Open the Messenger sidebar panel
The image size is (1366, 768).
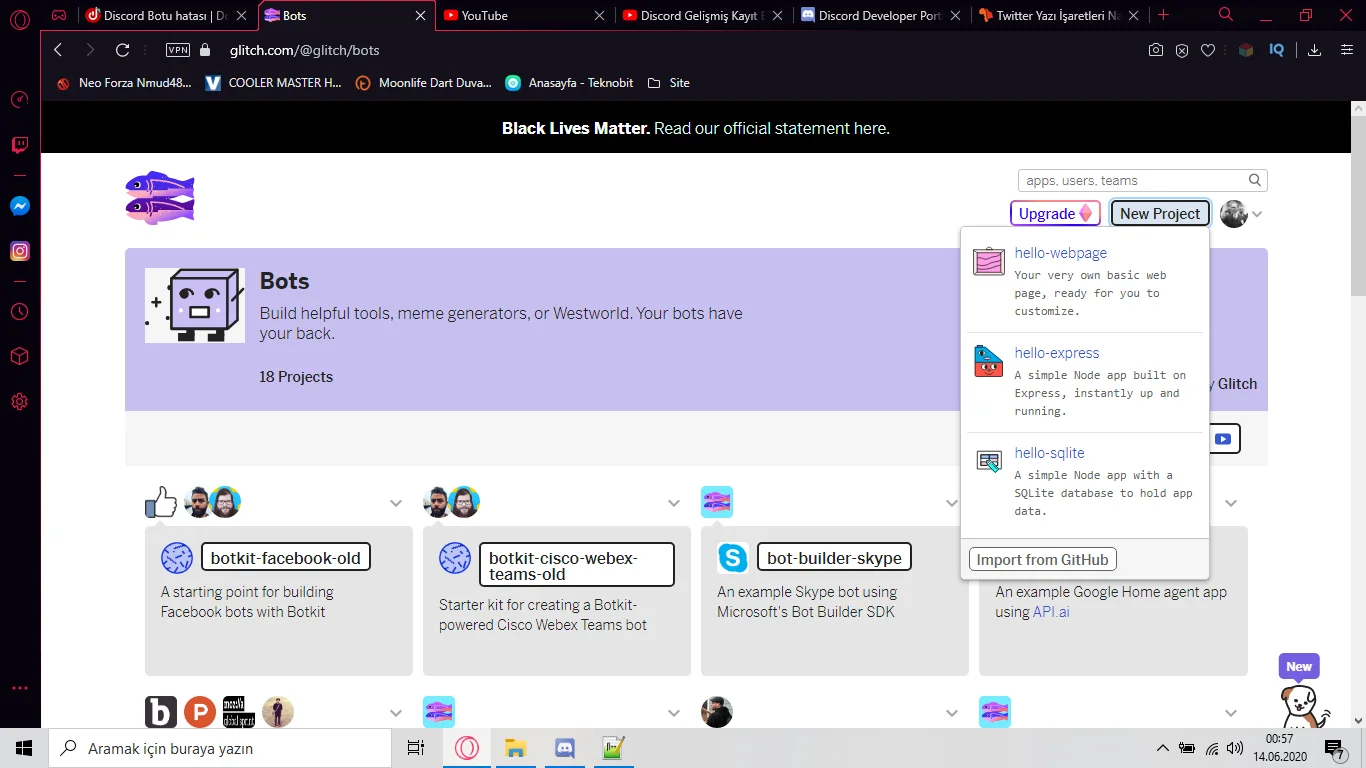pyautogui.click(x=20, y=206)
